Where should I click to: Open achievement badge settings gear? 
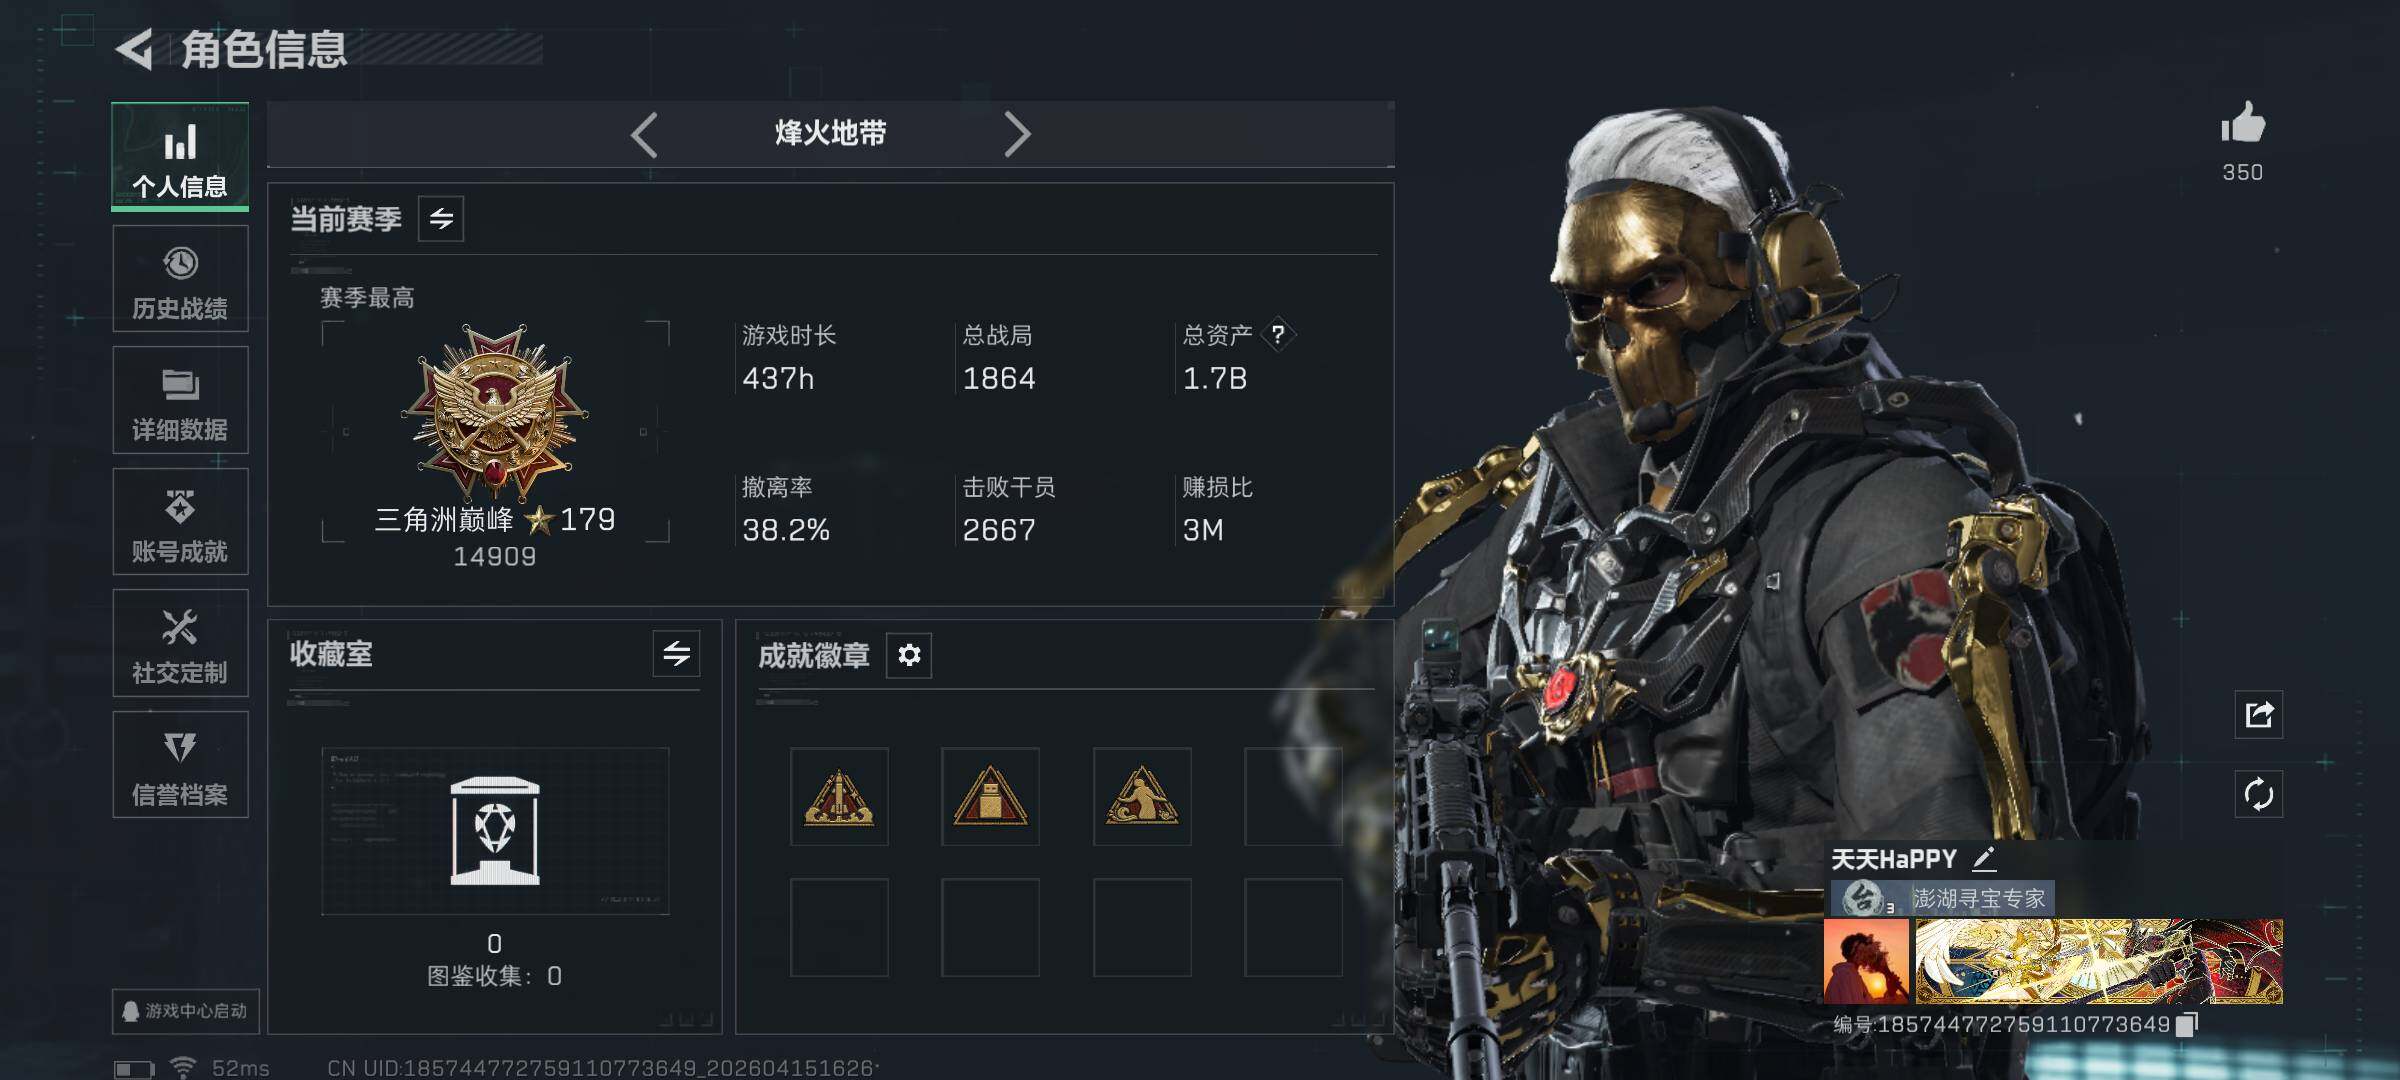pos(909,655)
